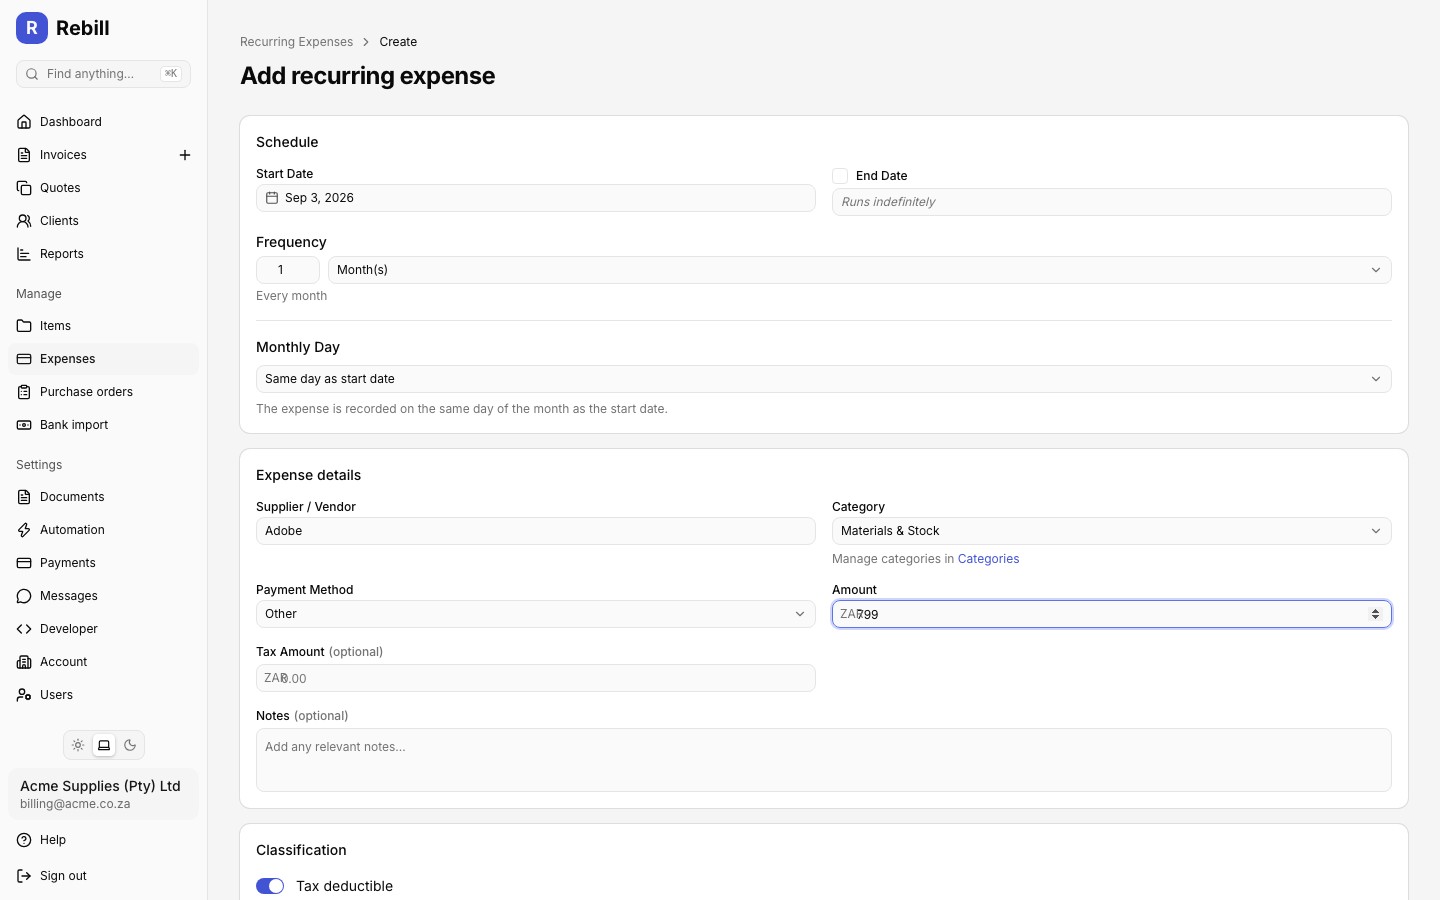Click the Messages speech bubble icon
The image size is (1440, 900).
(24, 596)
